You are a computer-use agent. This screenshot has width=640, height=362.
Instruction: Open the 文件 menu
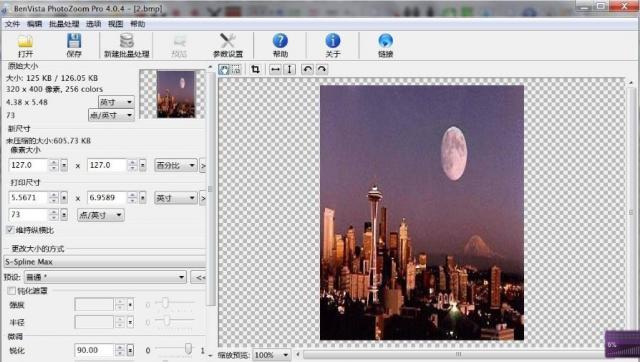coord(12,24)
